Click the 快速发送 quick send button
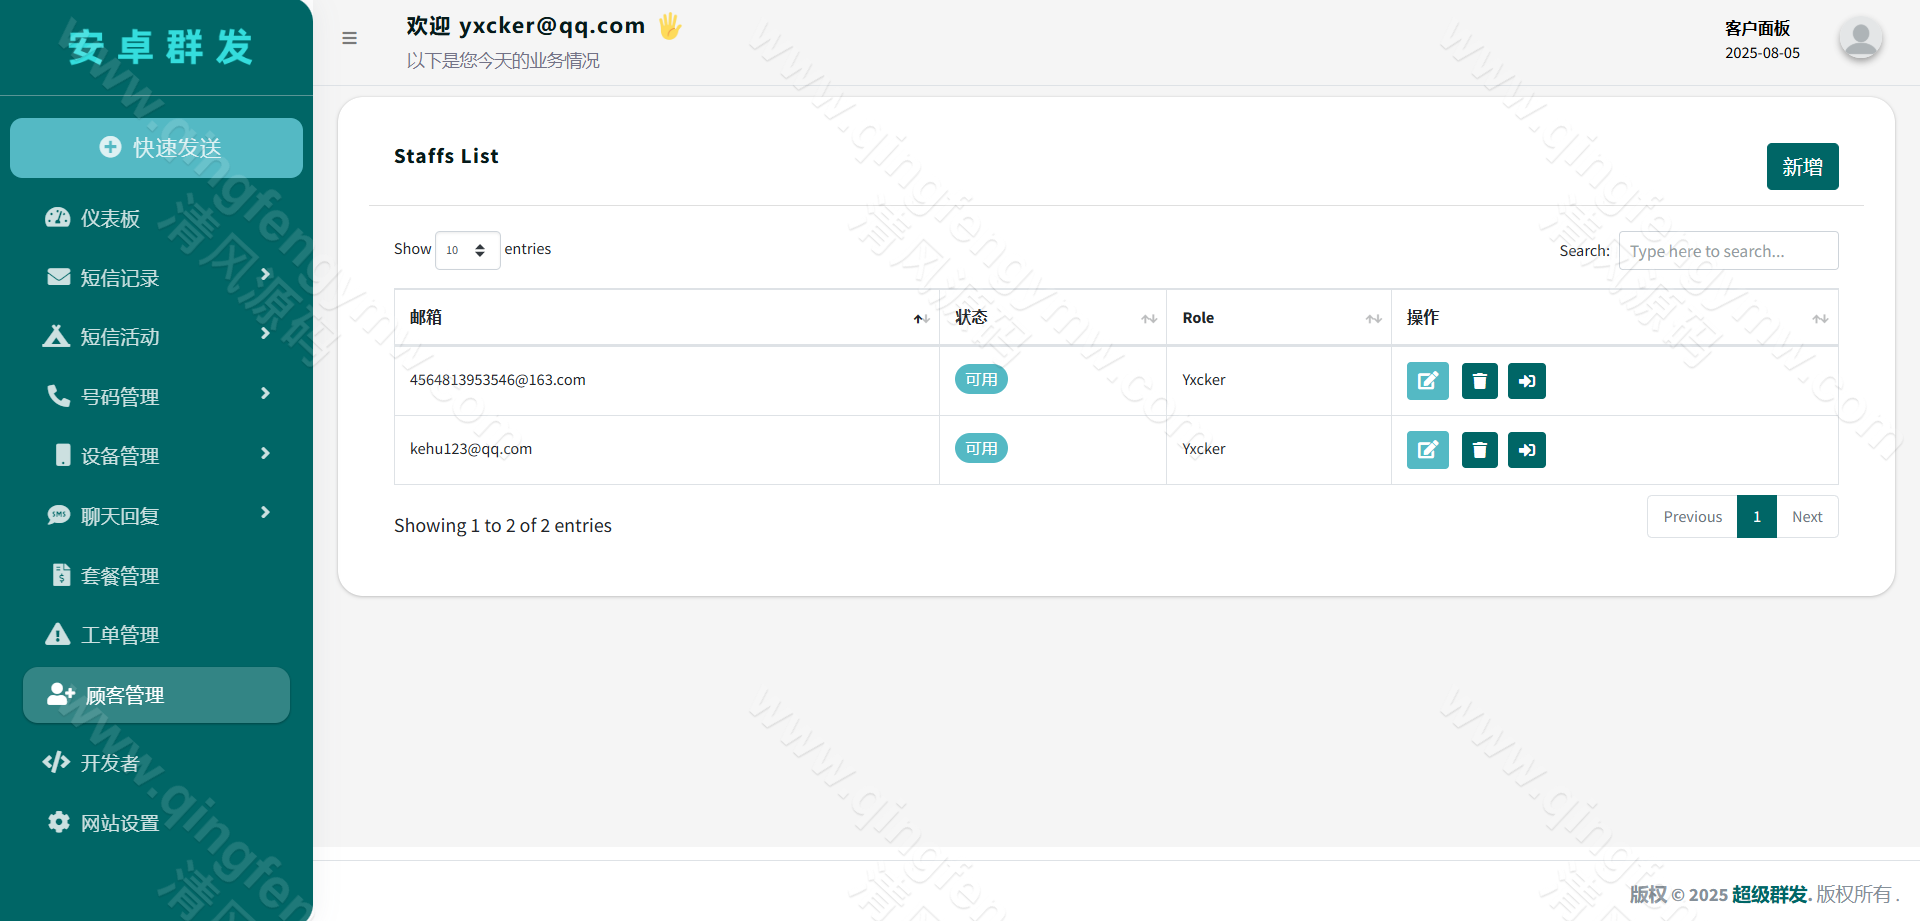The image size is (1920, 921). tap(156, 148)
